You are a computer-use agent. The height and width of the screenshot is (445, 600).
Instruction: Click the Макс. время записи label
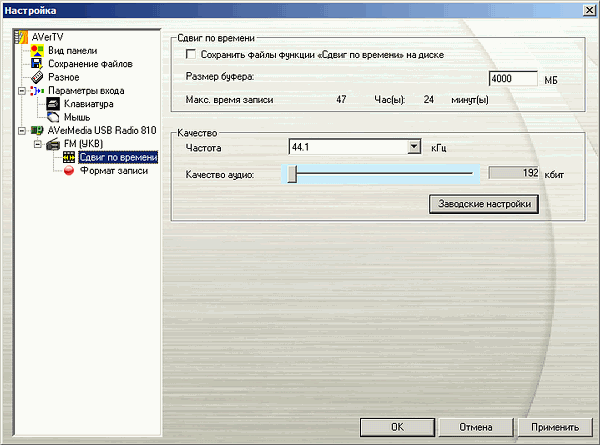click(x=229, y=100)
